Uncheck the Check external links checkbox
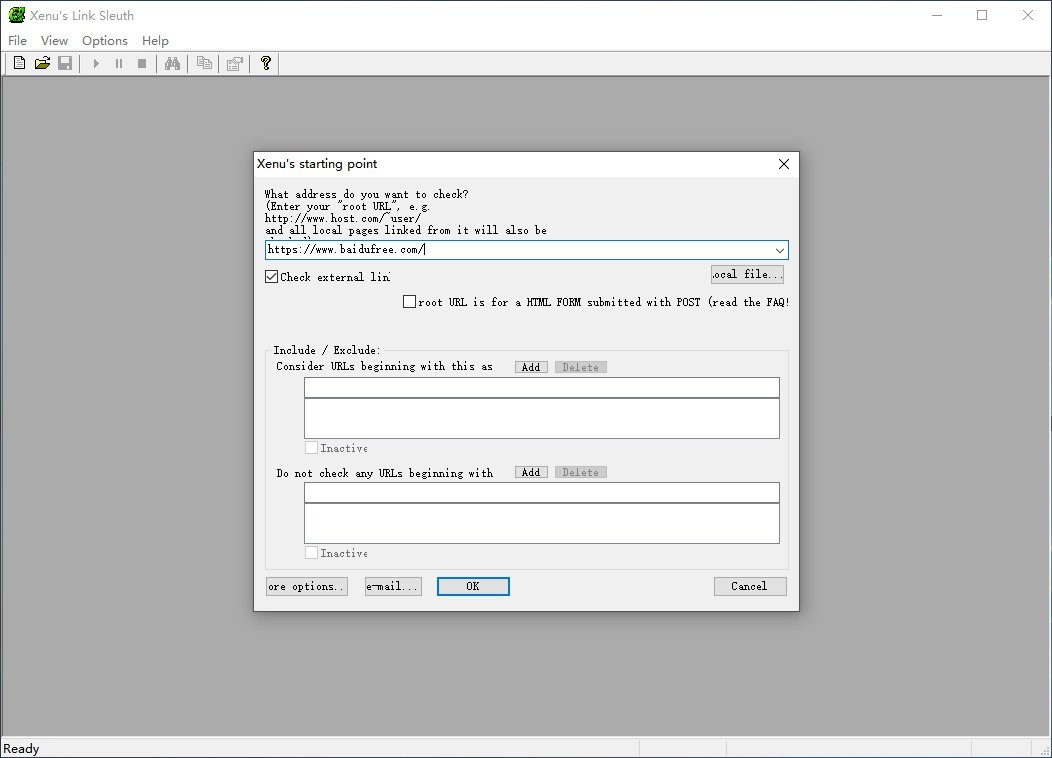This screenshot has width=1052, height=758. pos(271,277)
